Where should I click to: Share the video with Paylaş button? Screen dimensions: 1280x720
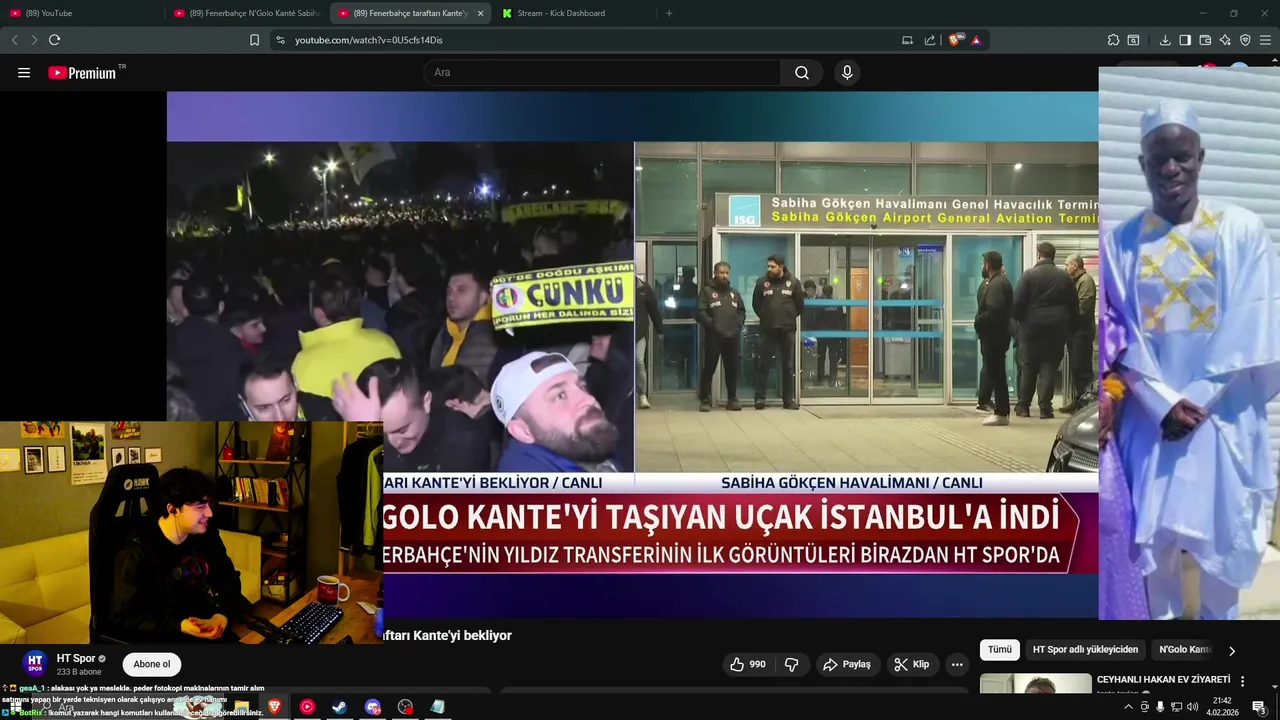[847, 664]
